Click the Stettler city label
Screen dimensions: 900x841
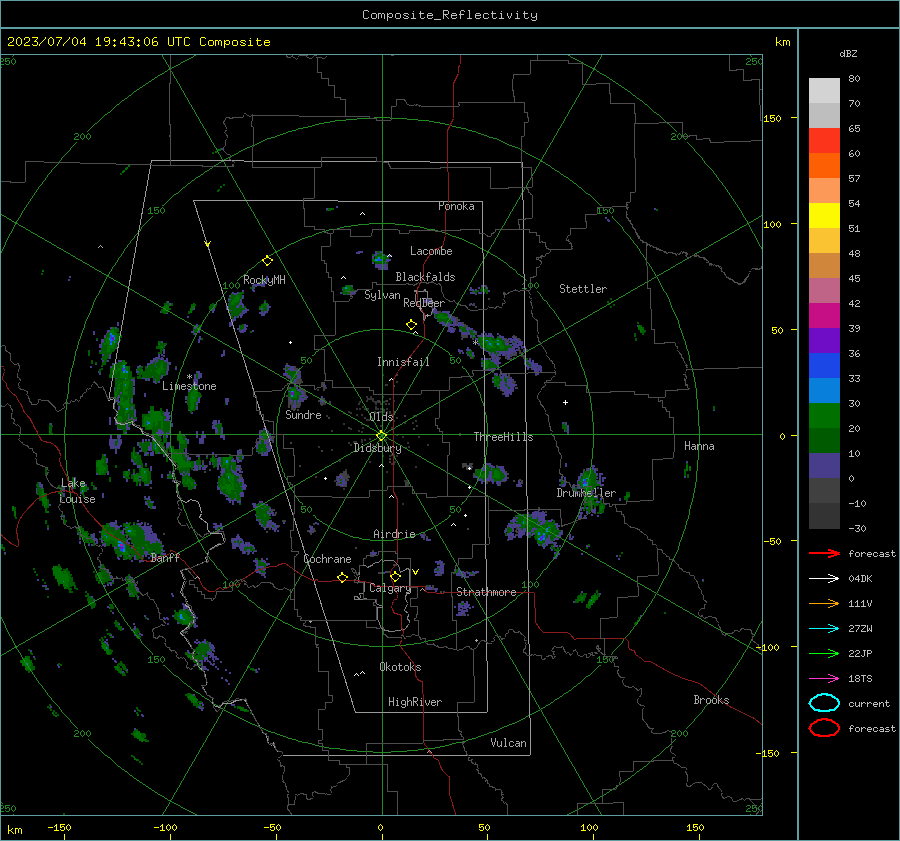[x=583, y=289]
